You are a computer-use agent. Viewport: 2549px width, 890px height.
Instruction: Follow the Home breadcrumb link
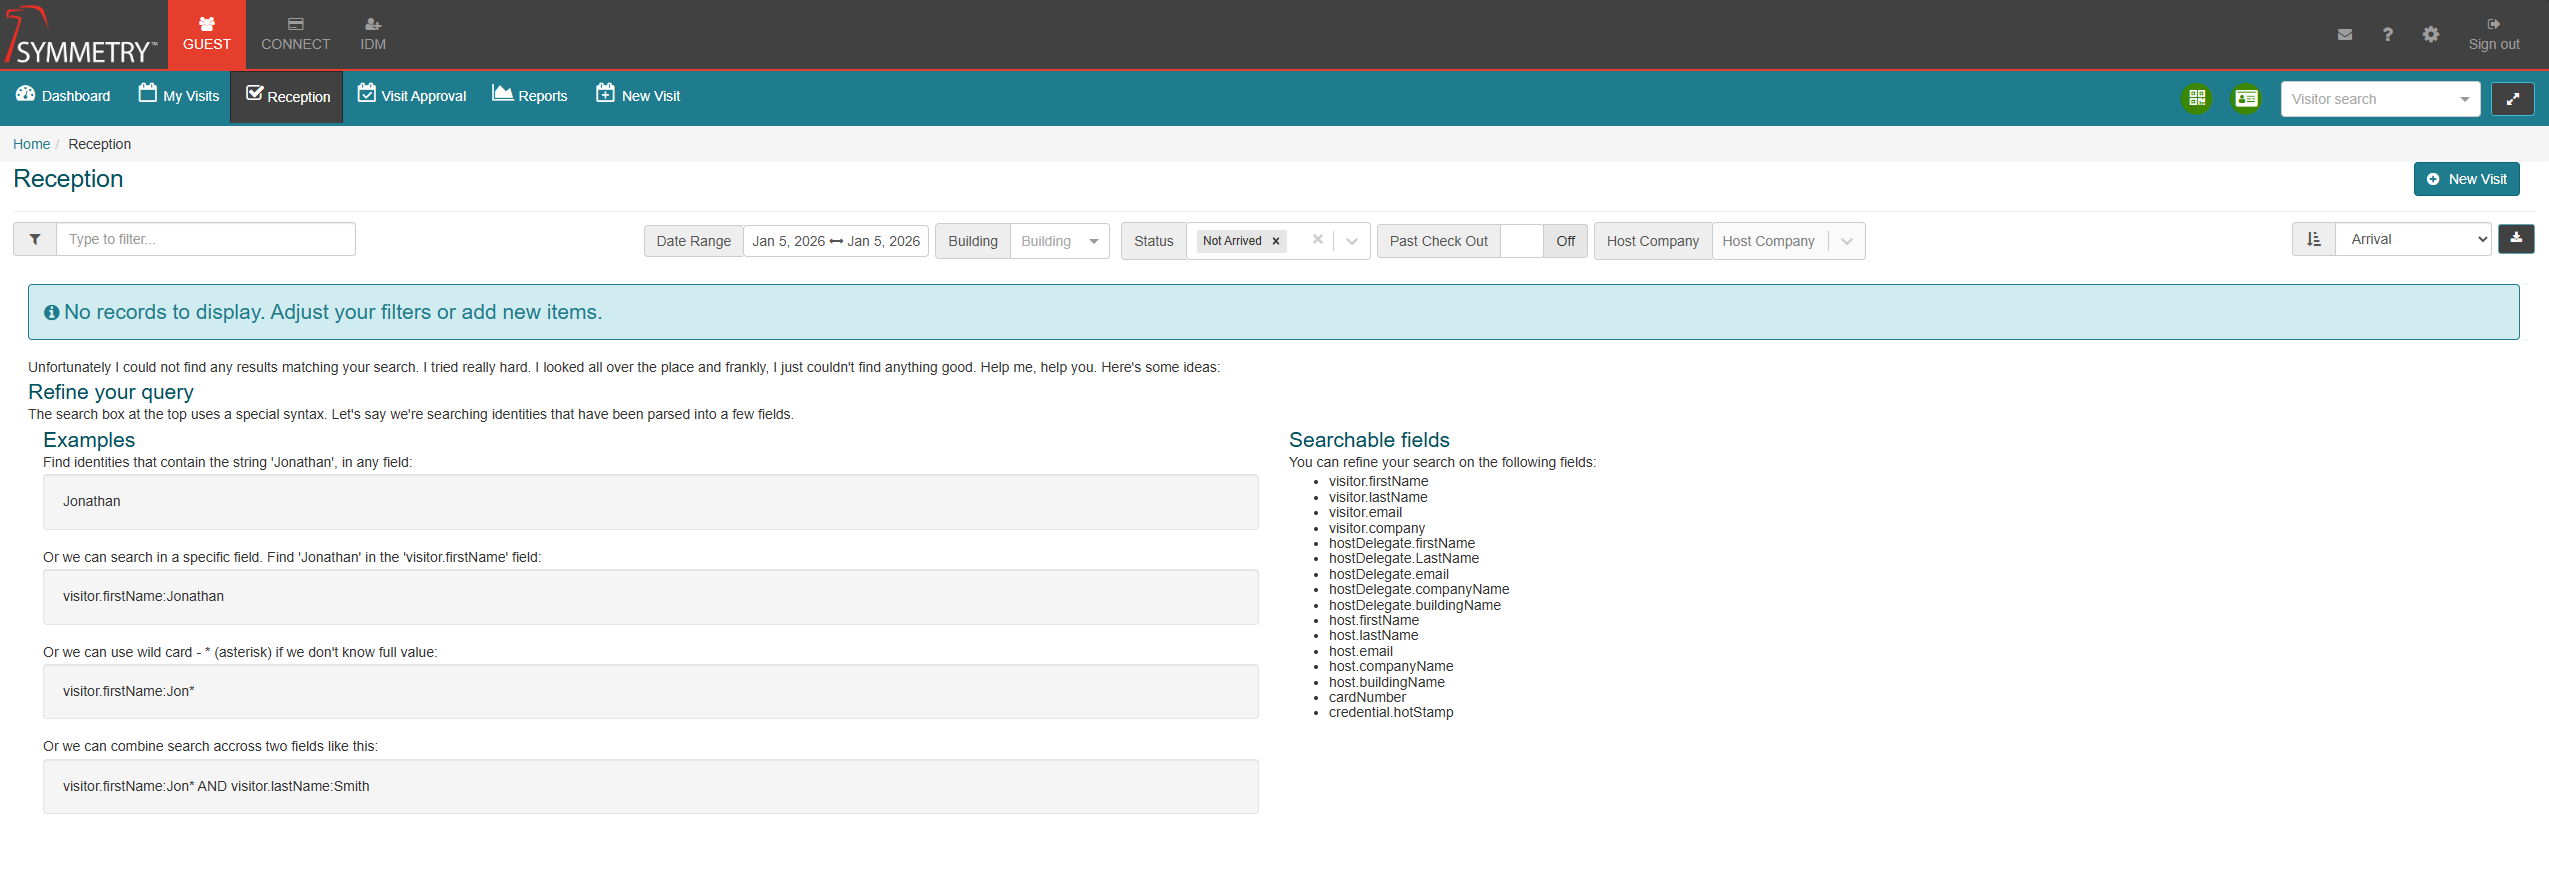(x=31, y=144)
